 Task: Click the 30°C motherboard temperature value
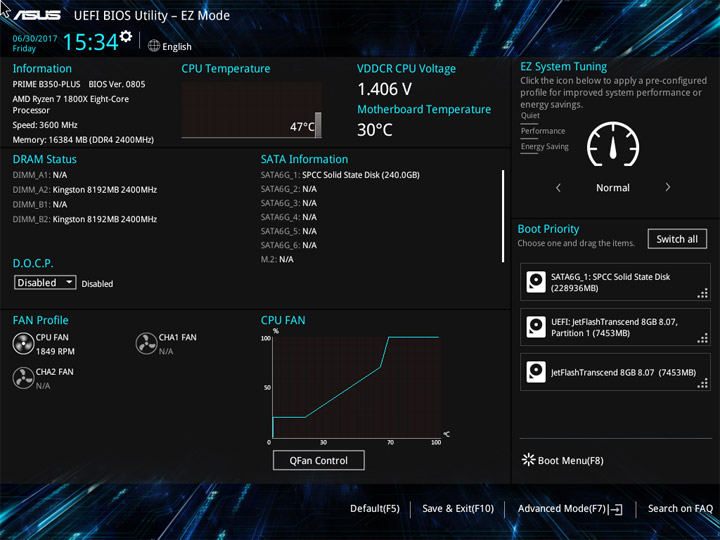tap(375, 130)
